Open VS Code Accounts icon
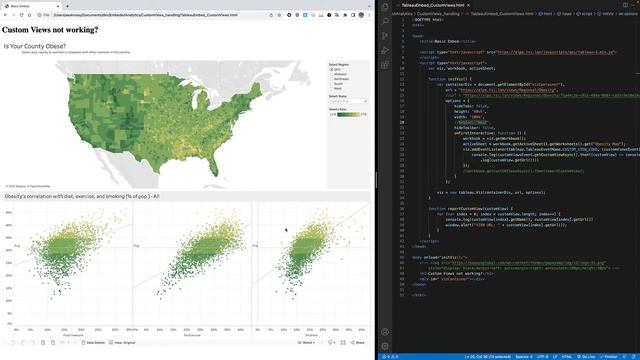This screenshot has width=640, height=360. click(385, 332)
